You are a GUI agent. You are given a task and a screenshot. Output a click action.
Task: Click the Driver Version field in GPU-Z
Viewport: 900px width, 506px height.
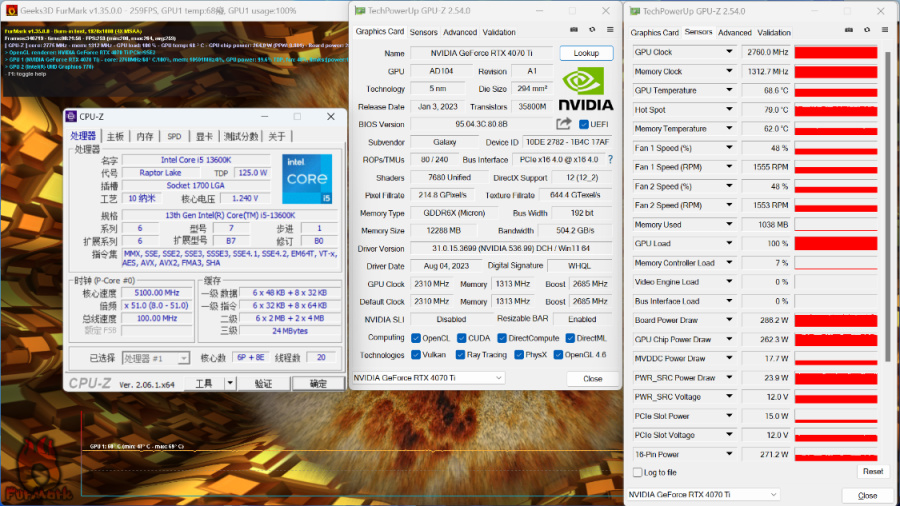pos(511,248)
